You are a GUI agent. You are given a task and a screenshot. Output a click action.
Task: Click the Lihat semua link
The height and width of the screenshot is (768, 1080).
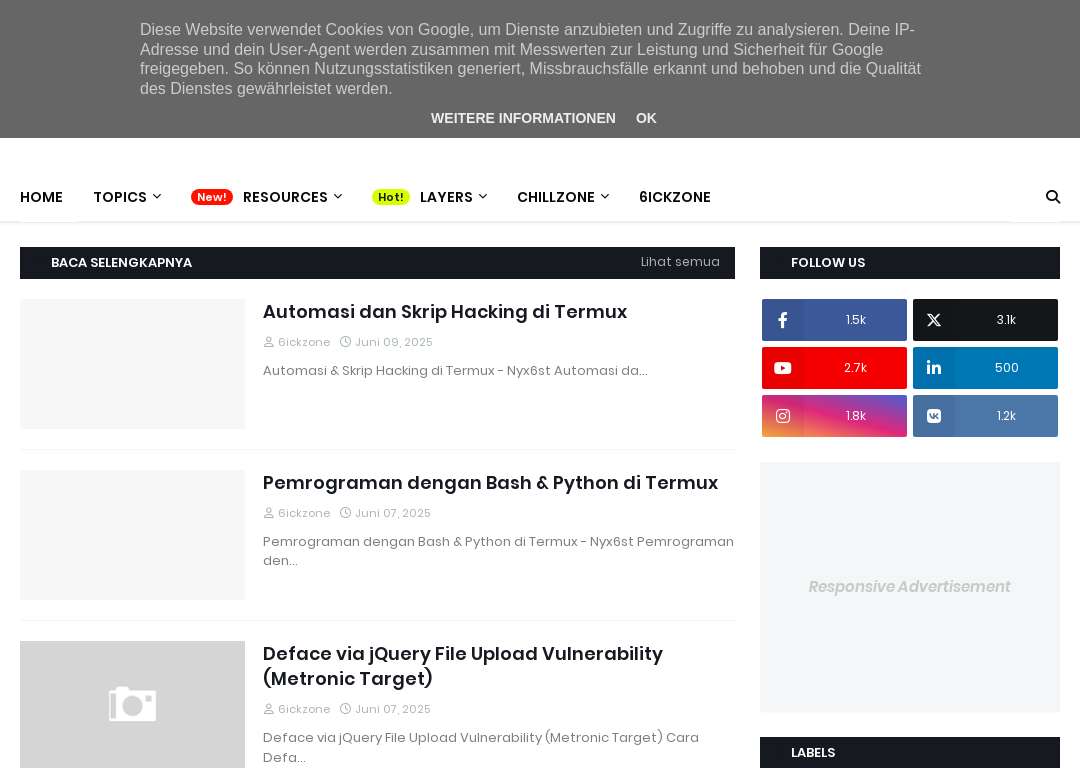tap(680, 262)
